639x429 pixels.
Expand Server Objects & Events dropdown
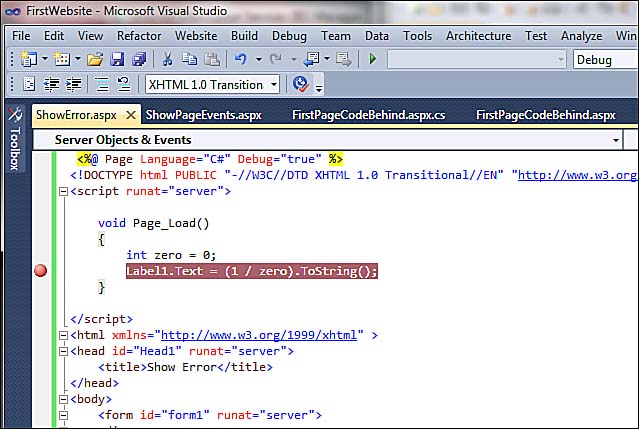[616, 140]
